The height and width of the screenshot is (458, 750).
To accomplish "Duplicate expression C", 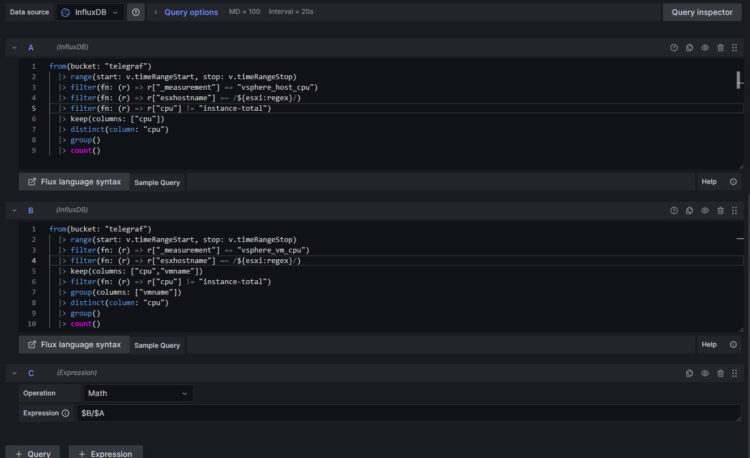I will tap(689, 373).
